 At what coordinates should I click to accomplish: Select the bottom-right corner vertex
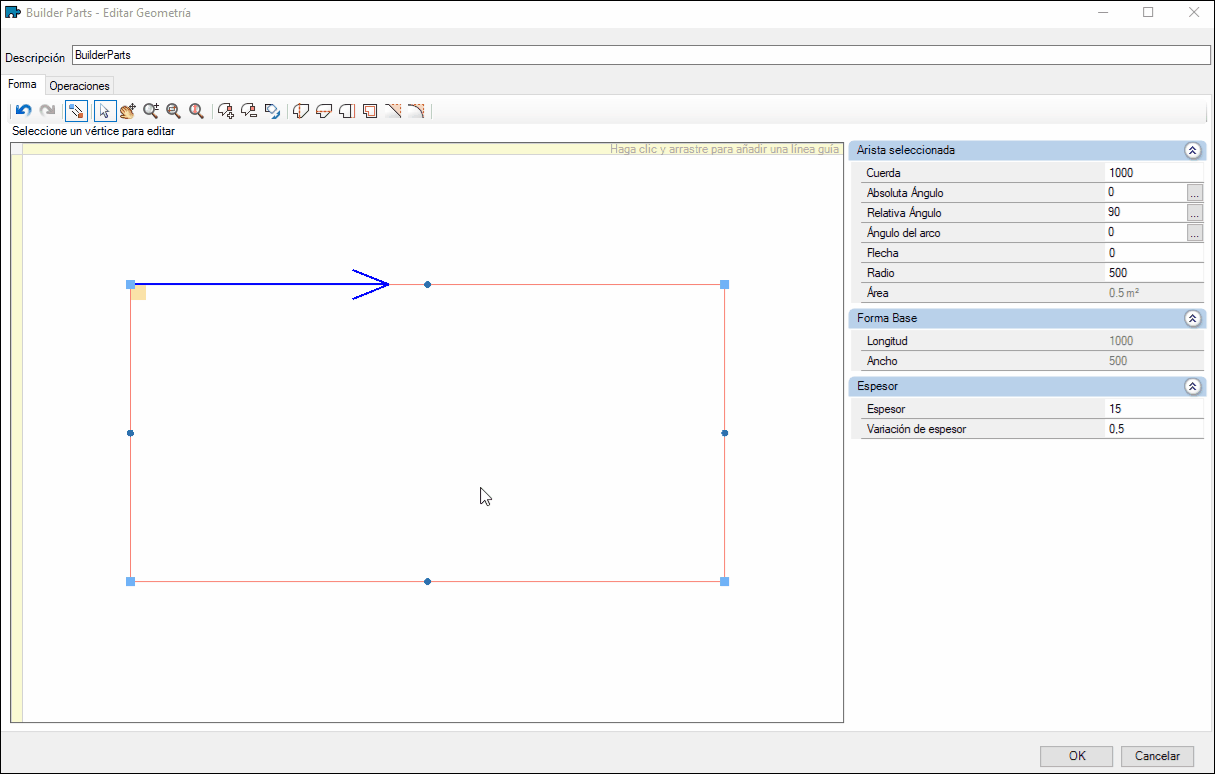724,581
